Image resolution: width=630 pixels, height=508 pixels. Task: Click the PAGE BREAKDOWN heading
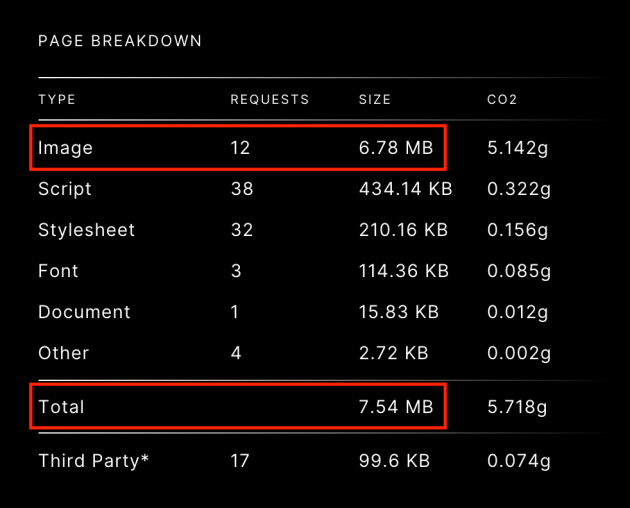[x=120, y=41]
